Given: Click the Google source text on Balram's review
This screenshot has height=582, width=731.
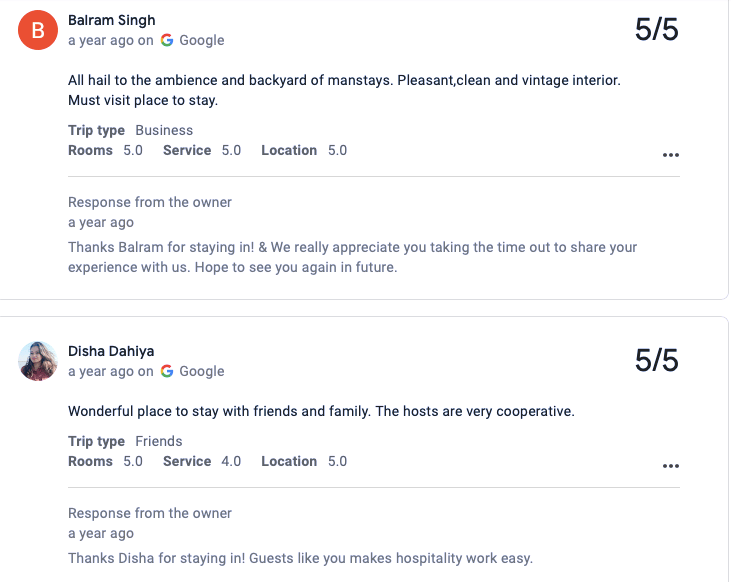Looking at the screenshot, I should [202, 41].
